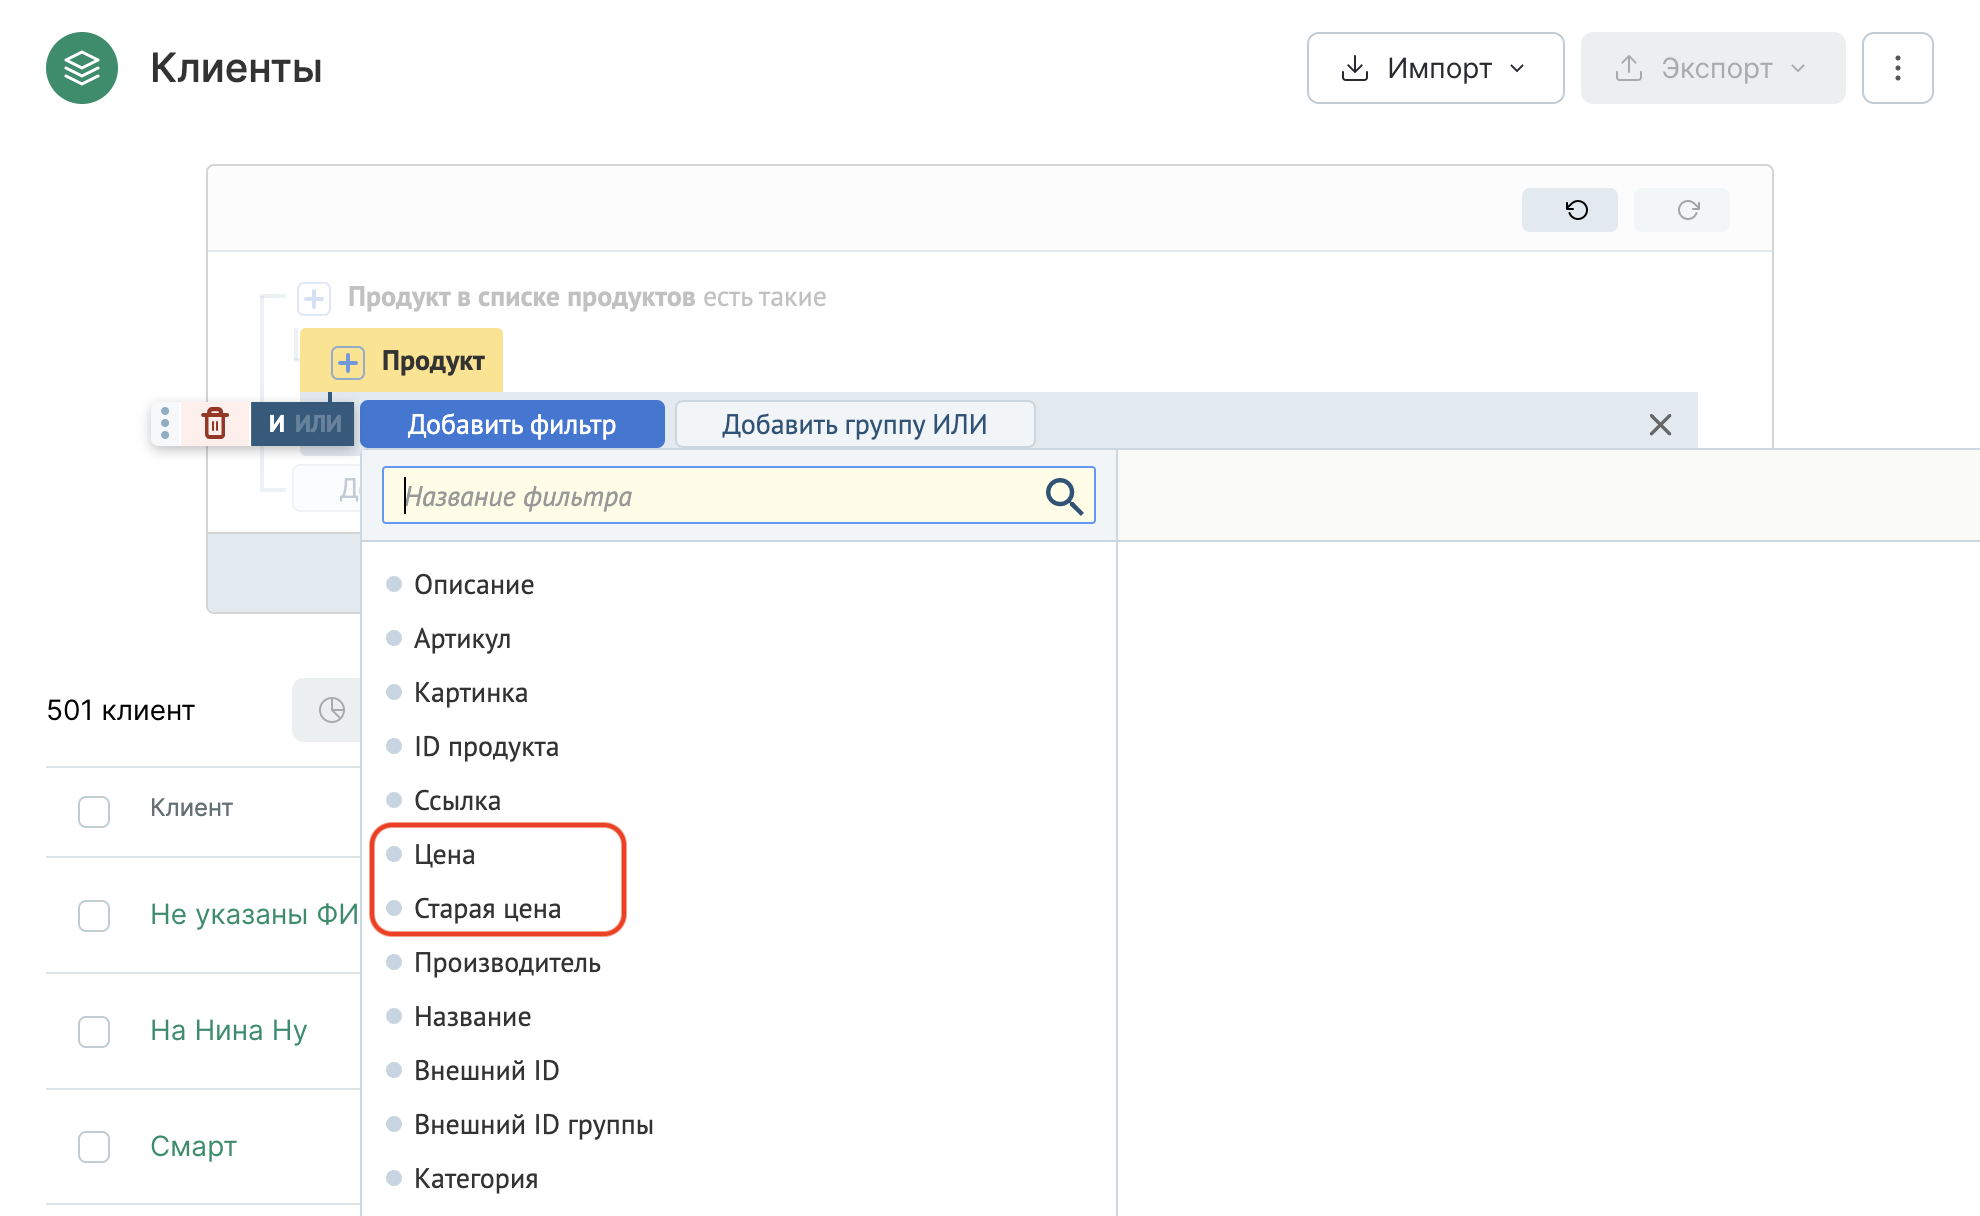Choose the Название filter
The image size is (1980, 1216).
472,1017
